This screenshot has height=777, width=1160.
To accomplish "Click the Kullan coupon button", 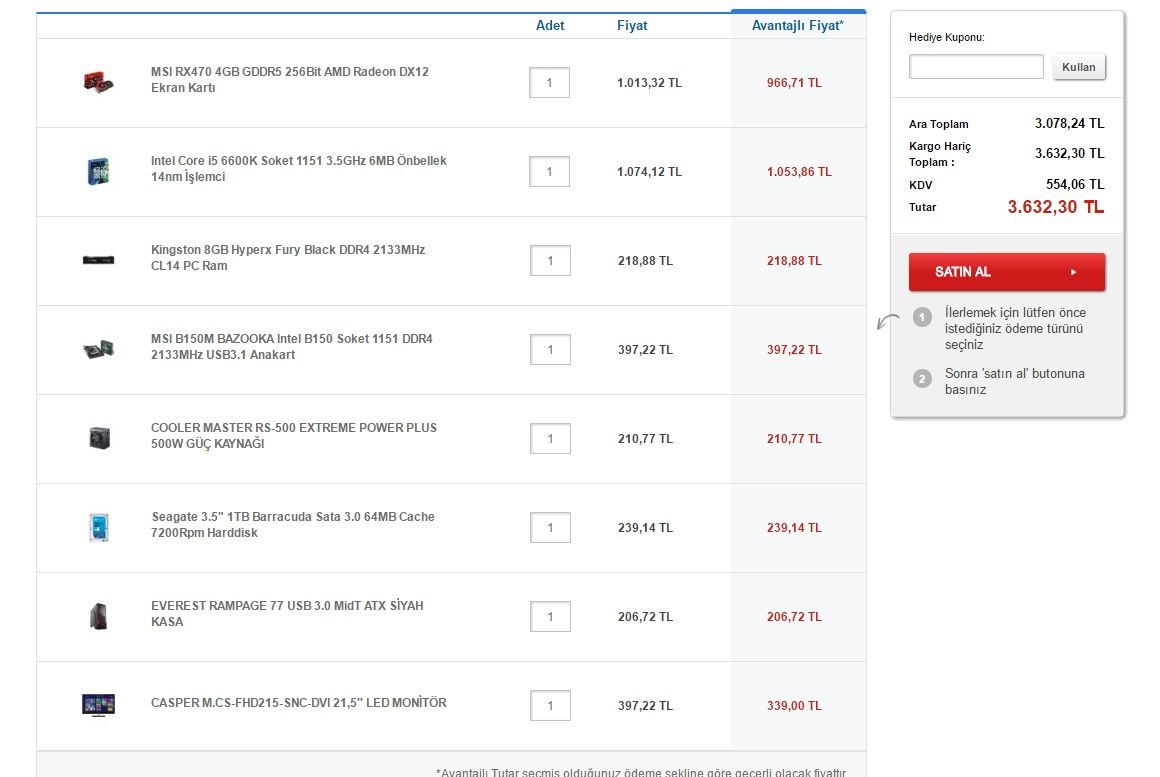I will tap(1079, 67).
